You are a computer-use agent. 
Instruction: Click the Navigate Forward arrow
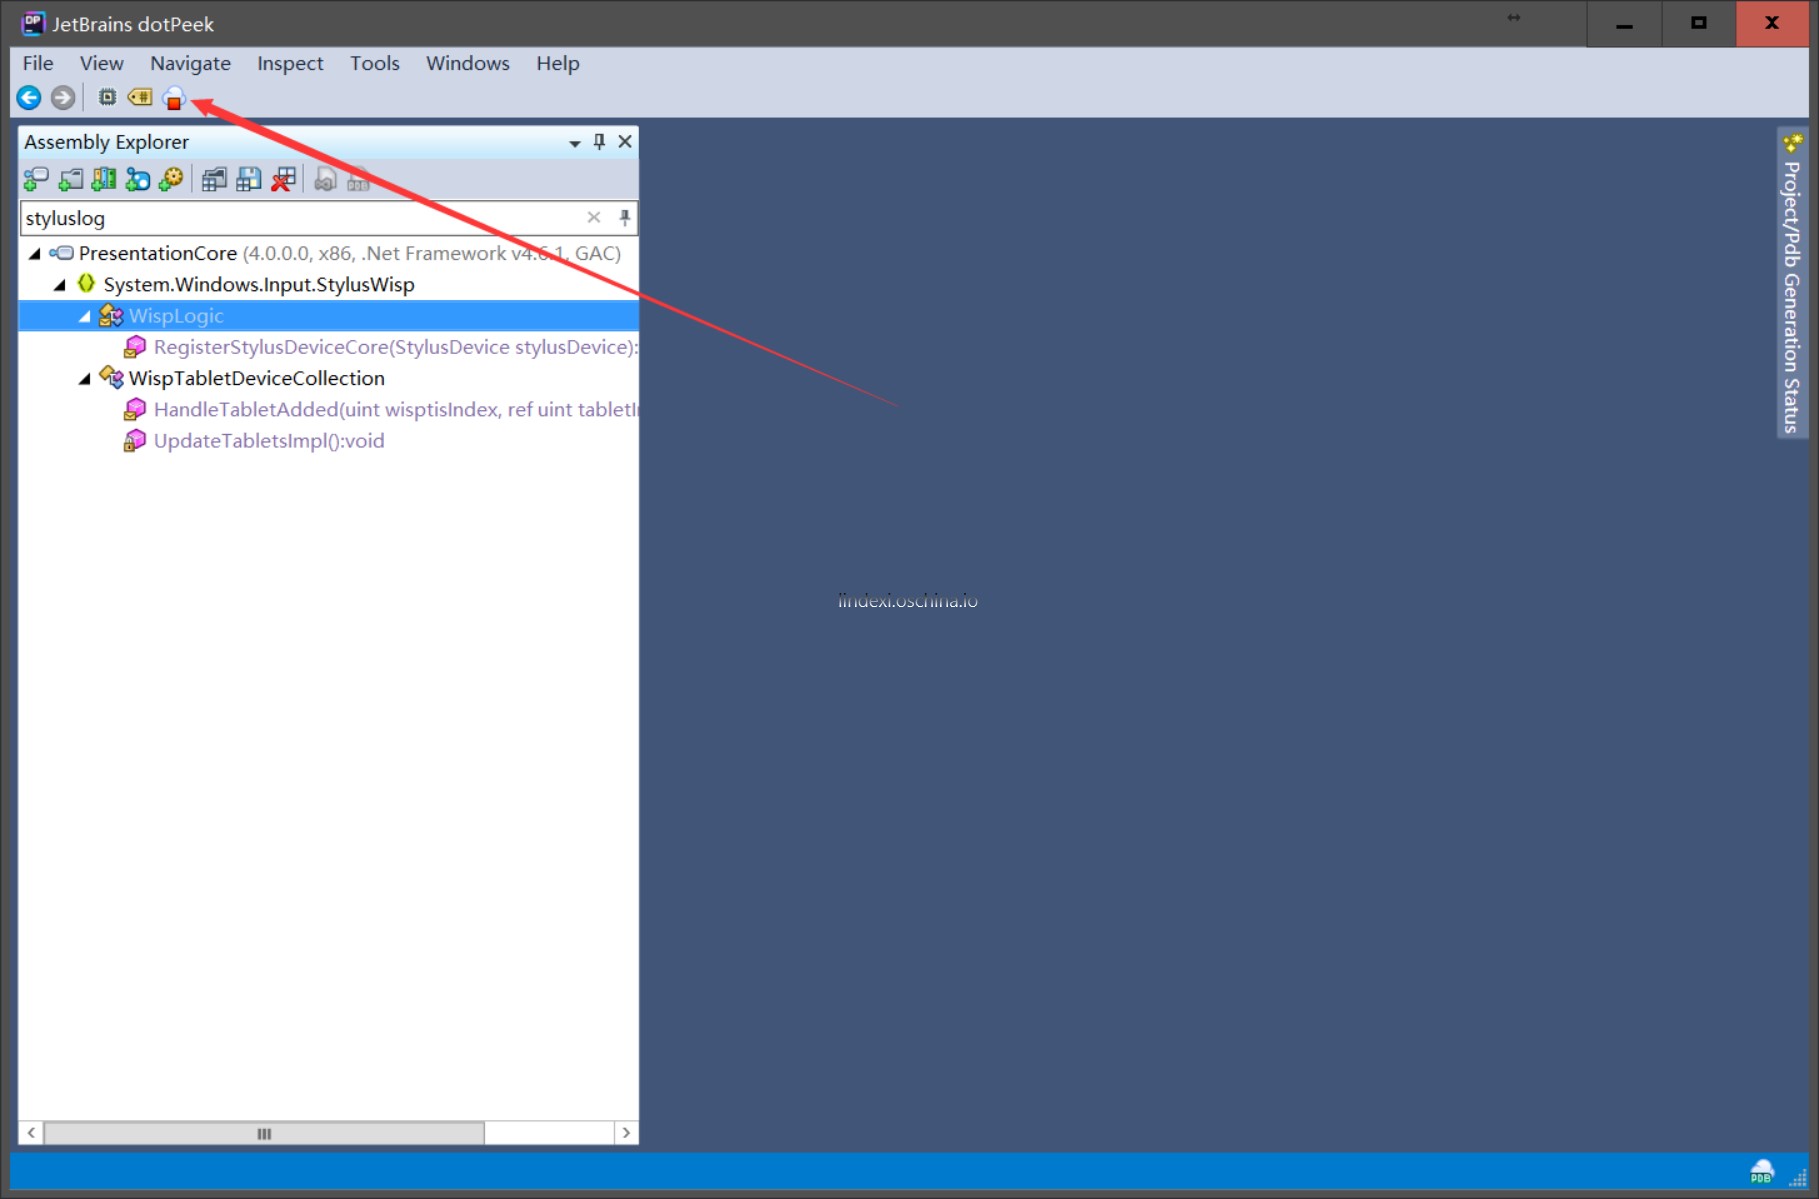coord(63,98)
